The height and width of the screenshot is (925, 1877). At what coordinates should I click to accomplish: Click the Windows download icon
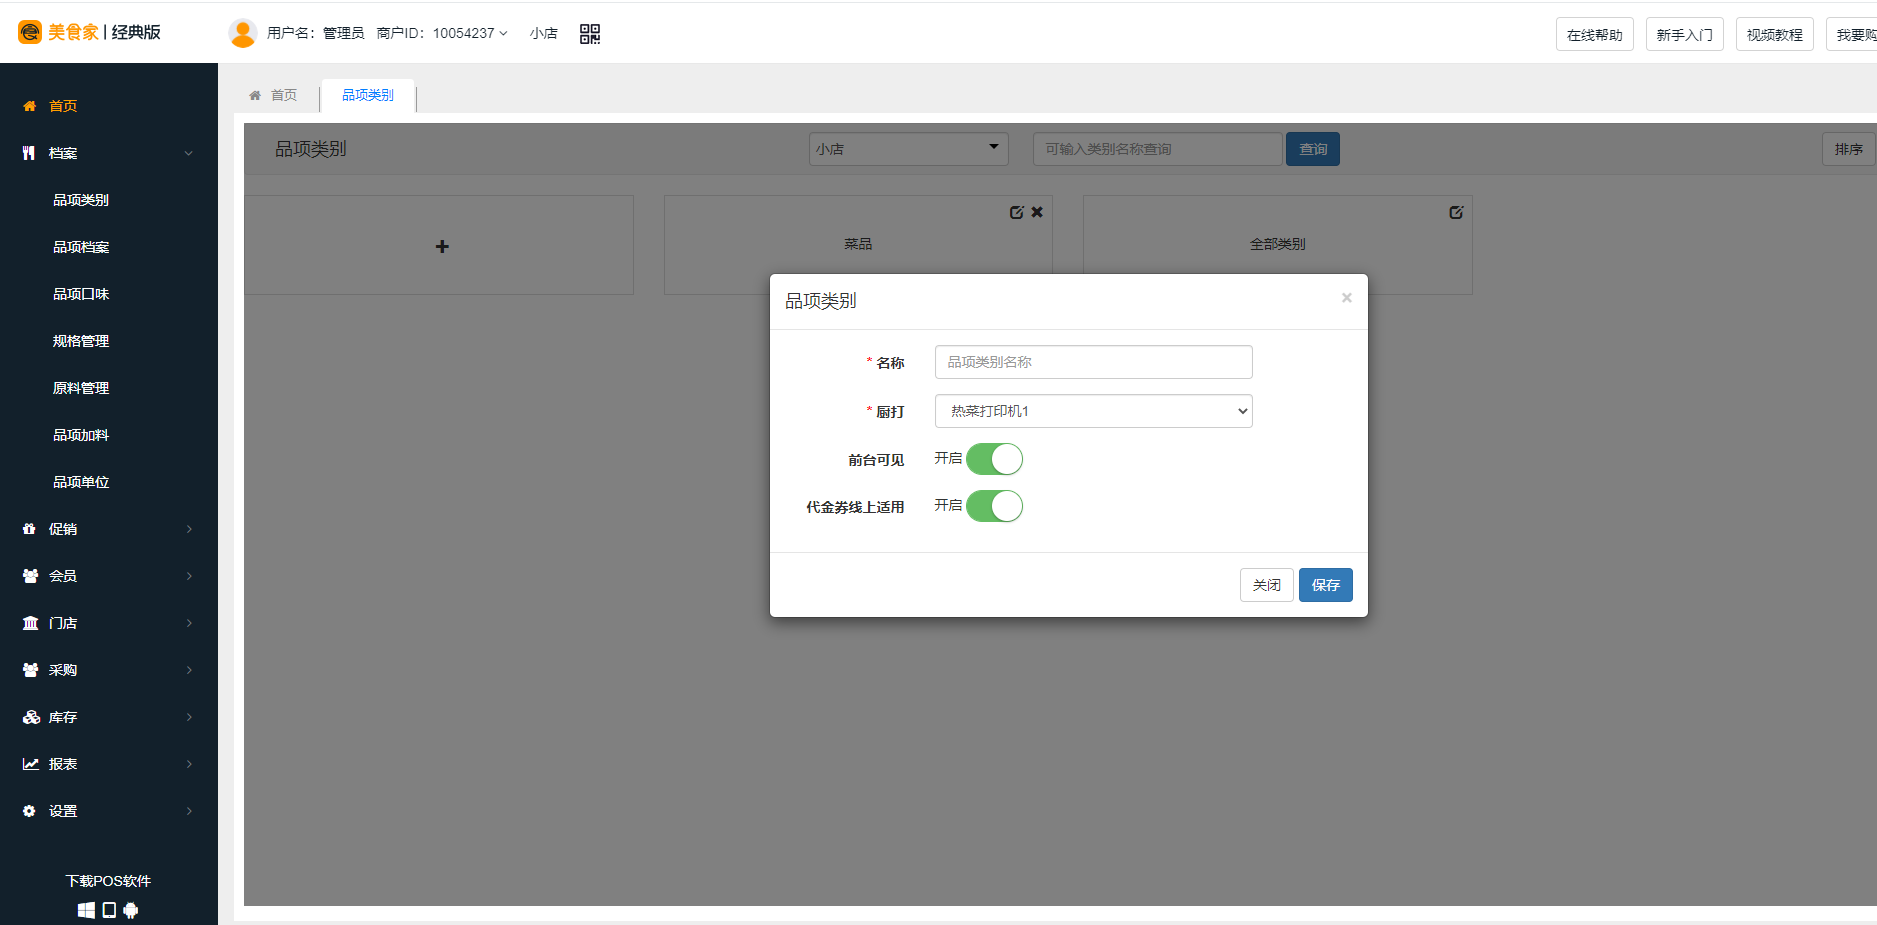pos(87,910)
